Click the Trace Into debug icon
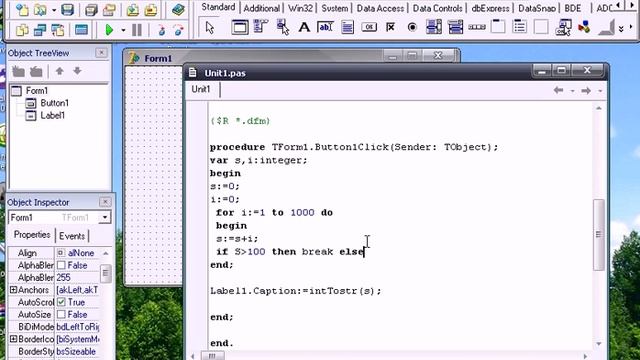 tap(162, 30)
